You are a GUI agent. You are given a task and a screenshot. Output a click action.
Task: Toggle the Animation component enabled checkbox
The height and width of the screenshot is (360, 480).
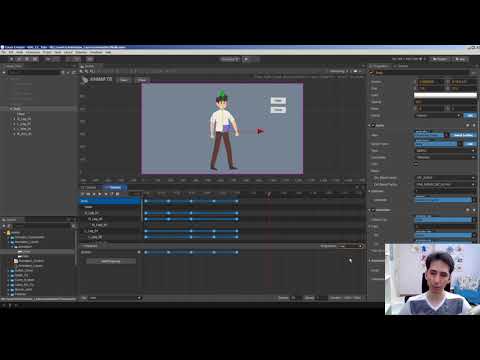374,210
